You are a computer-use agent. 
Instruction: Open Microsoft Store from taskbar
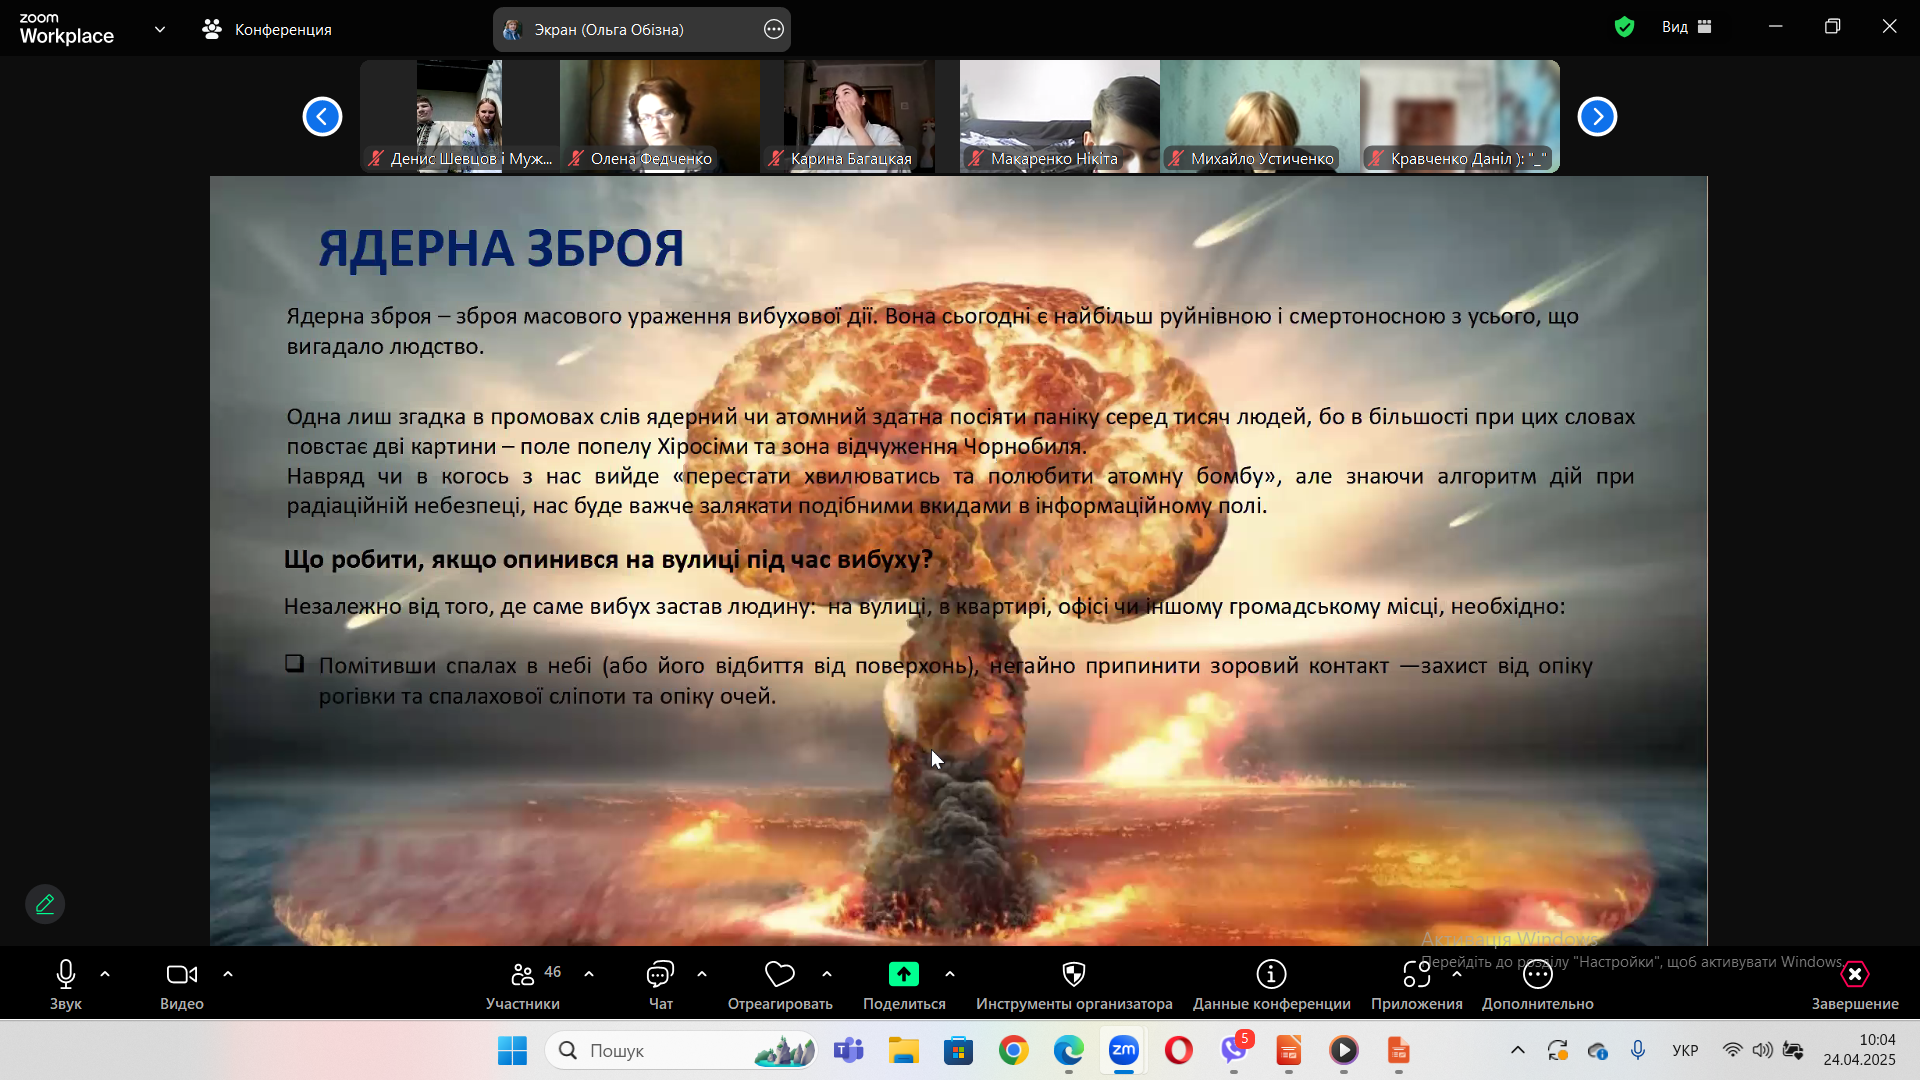coord(959,1051)
